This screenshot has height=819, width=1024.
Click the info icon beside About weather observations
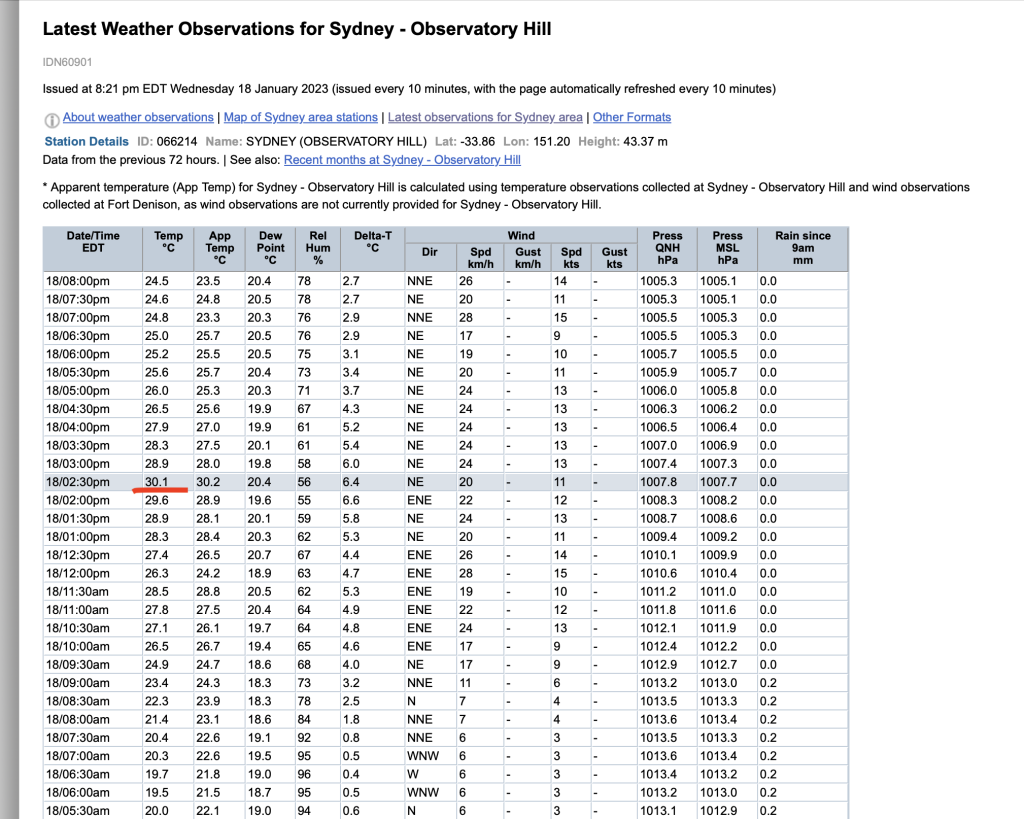point(52,119)
